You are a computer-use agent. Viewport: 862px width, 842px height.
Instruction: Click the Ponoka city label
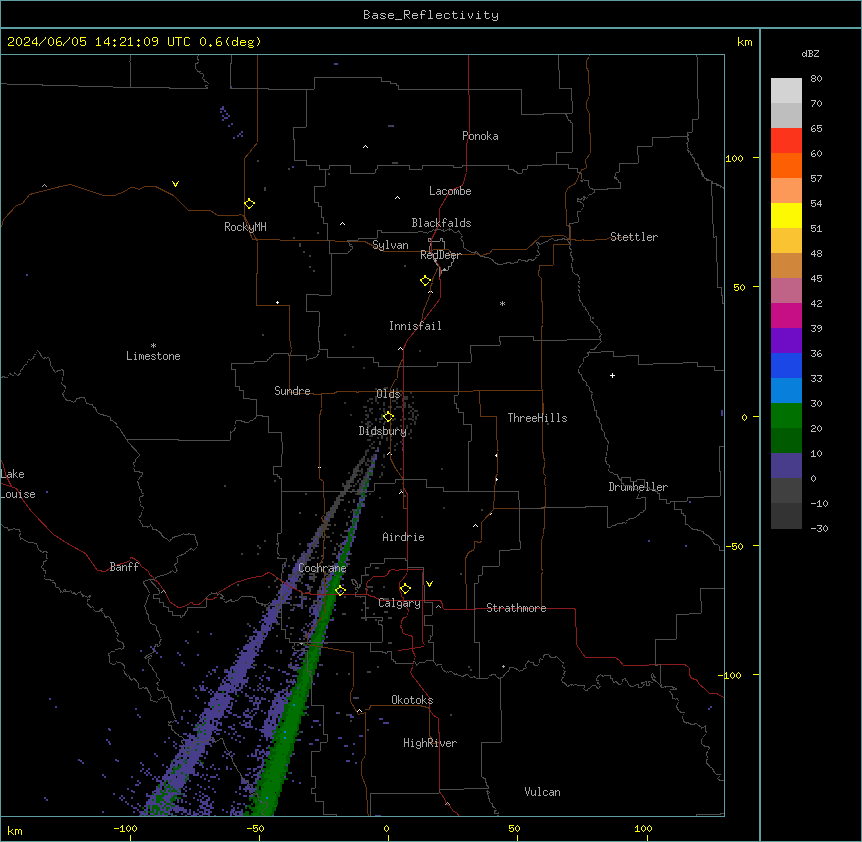(x=480, y=136)
